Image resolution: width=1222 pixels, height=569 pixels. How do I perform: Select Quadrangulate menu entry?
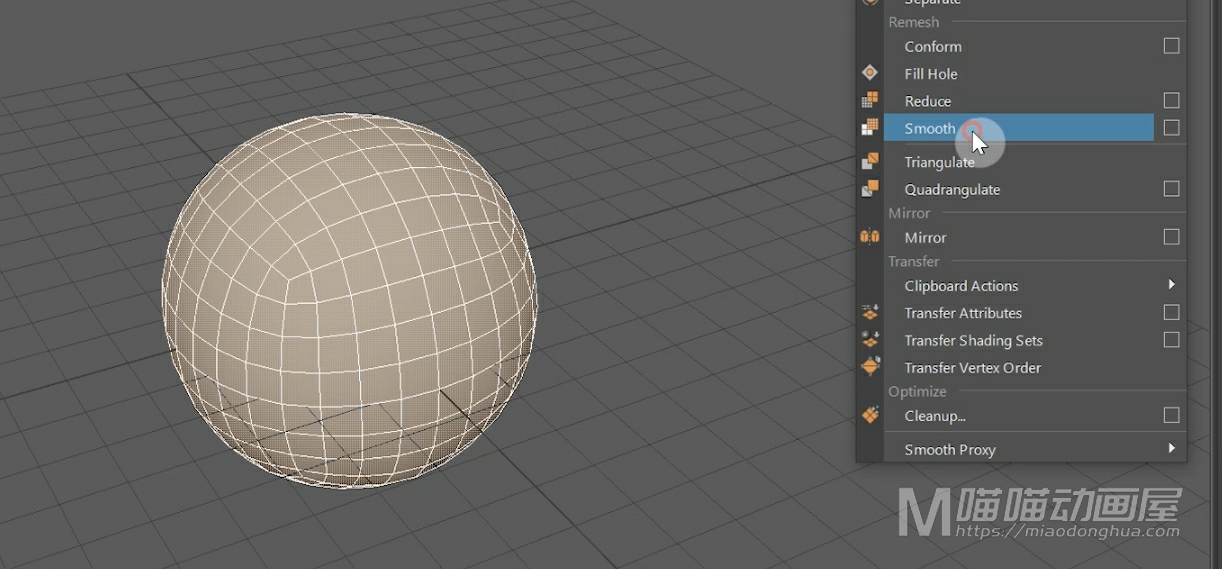[x=952, y=189]
